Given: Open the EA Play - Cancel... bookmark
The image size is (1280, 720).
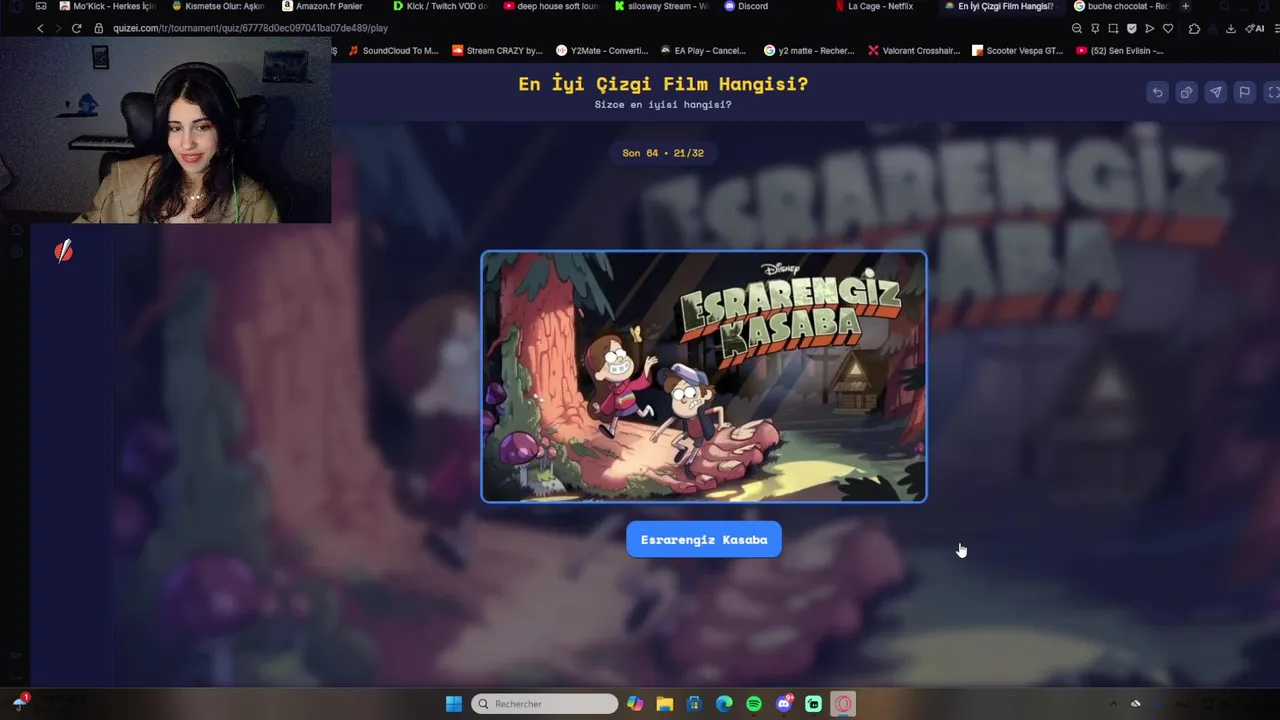Looking at the screenshot, I should [704, 50].
